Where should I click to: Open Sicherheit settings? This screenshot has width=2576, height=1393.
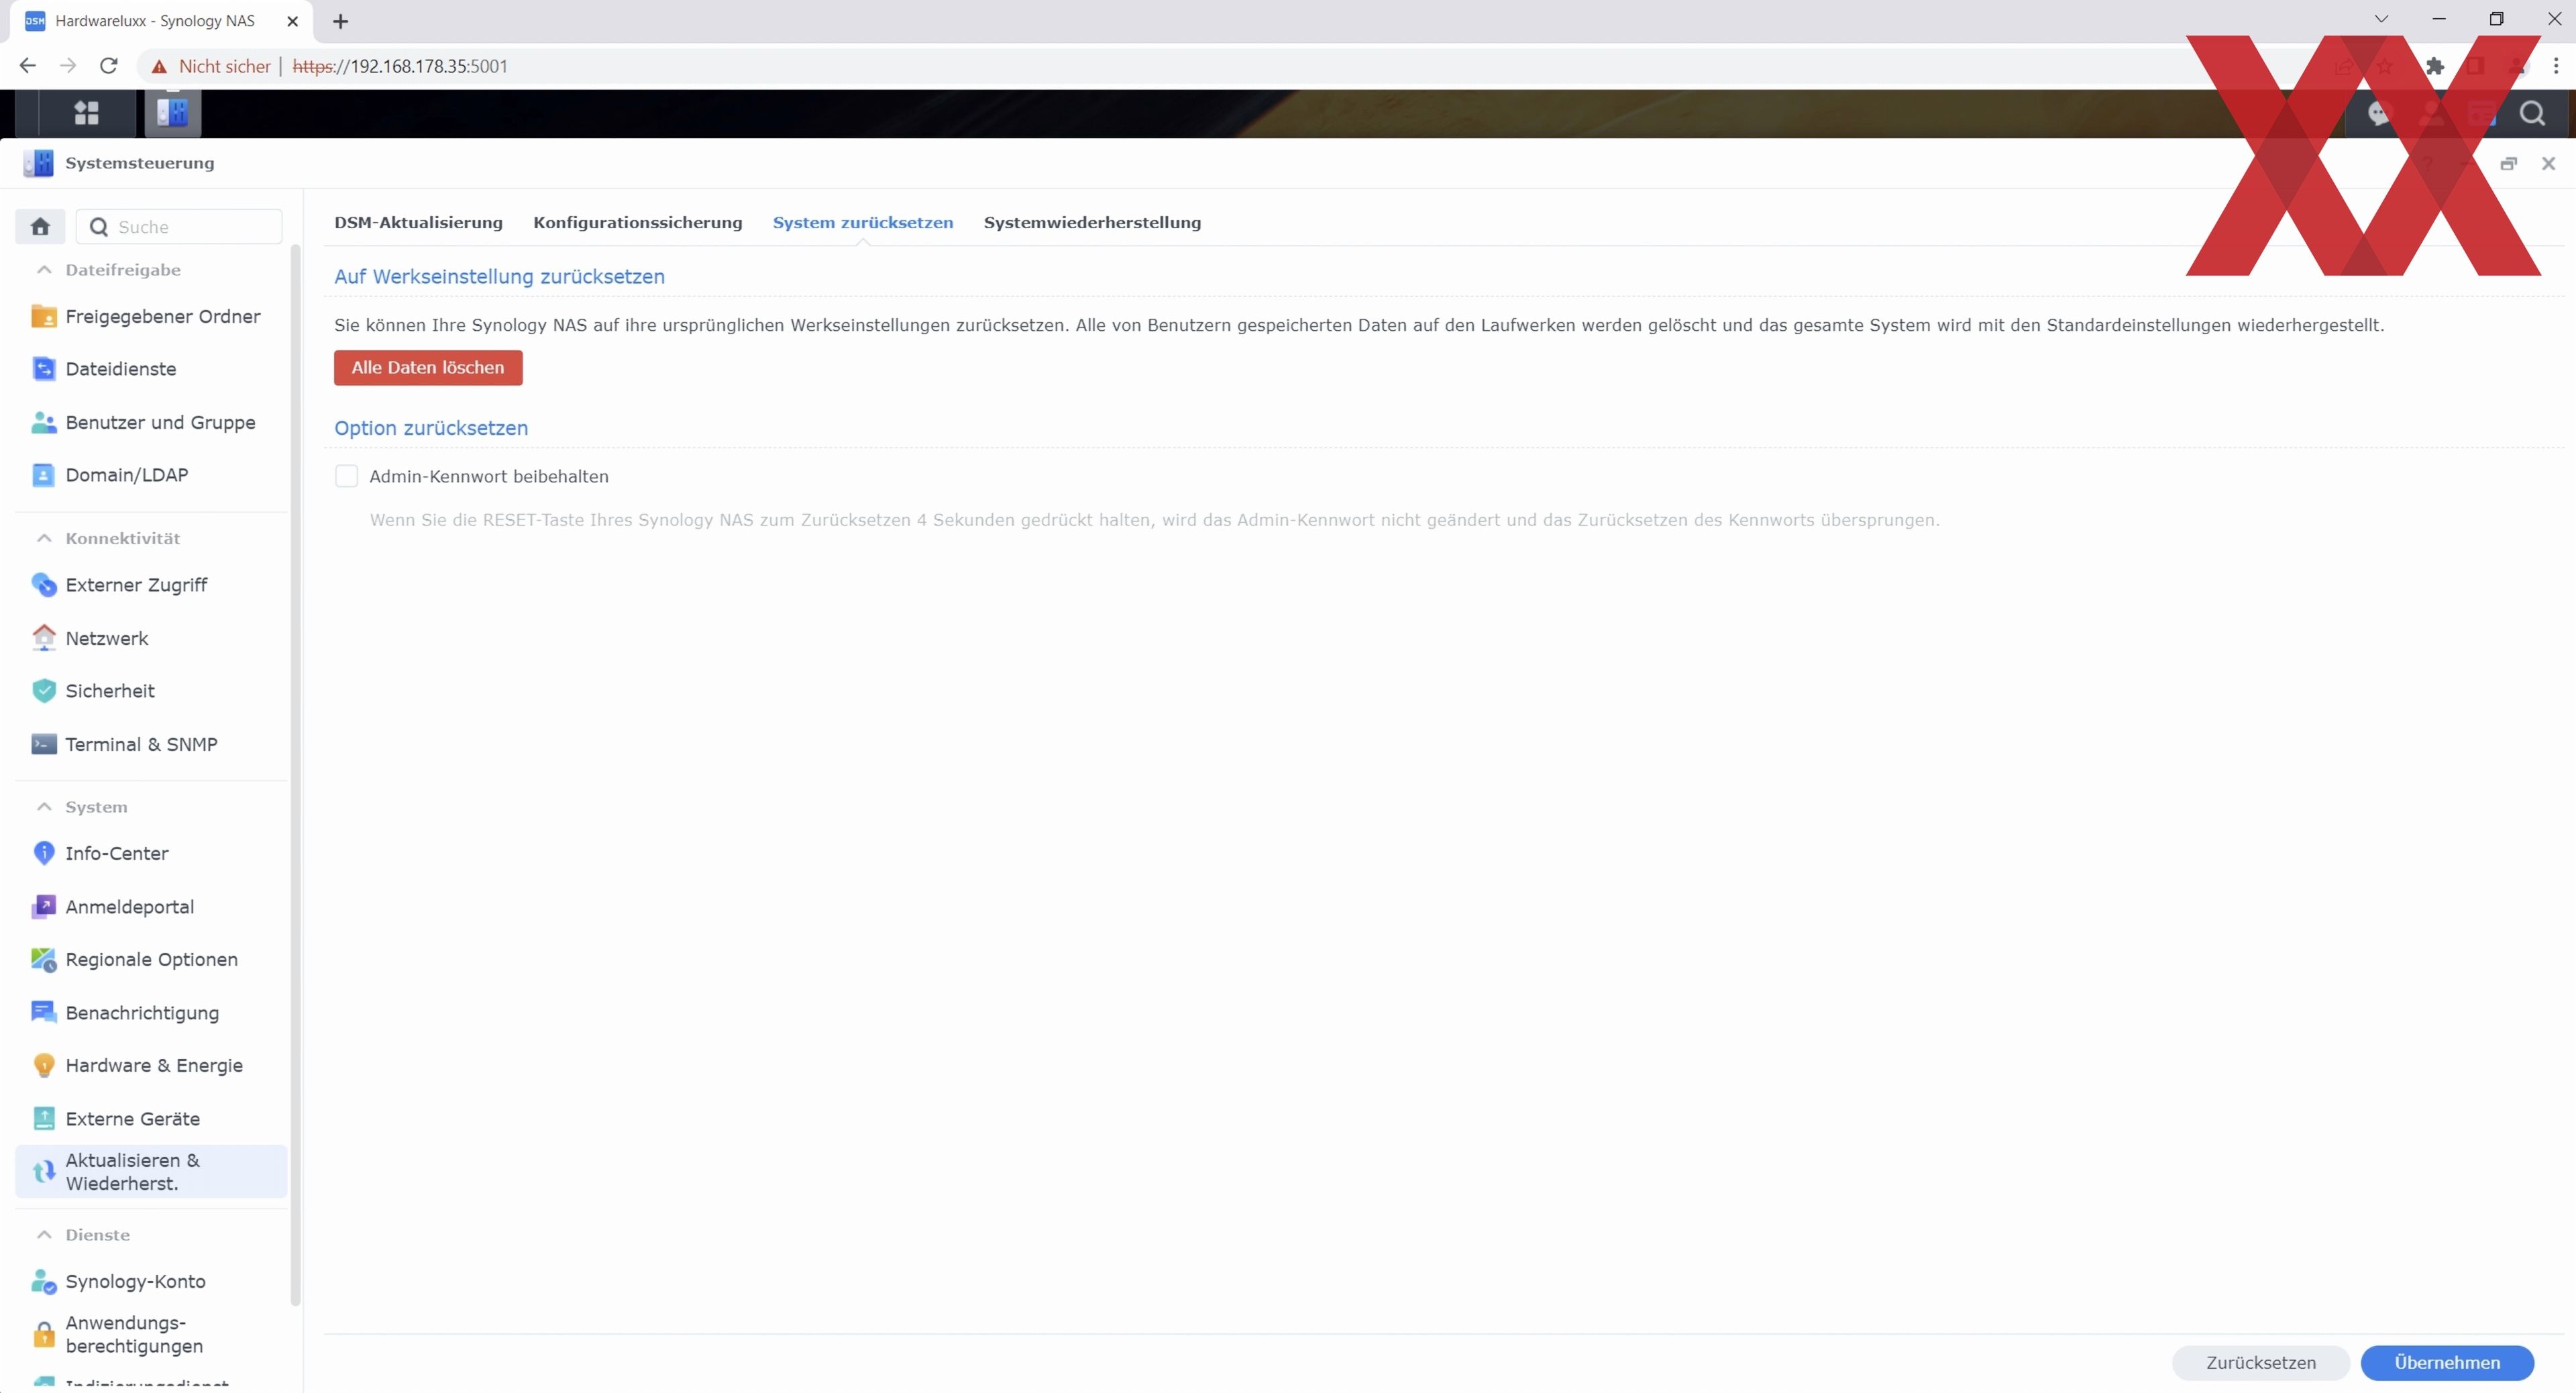click(x=151, y=691)
